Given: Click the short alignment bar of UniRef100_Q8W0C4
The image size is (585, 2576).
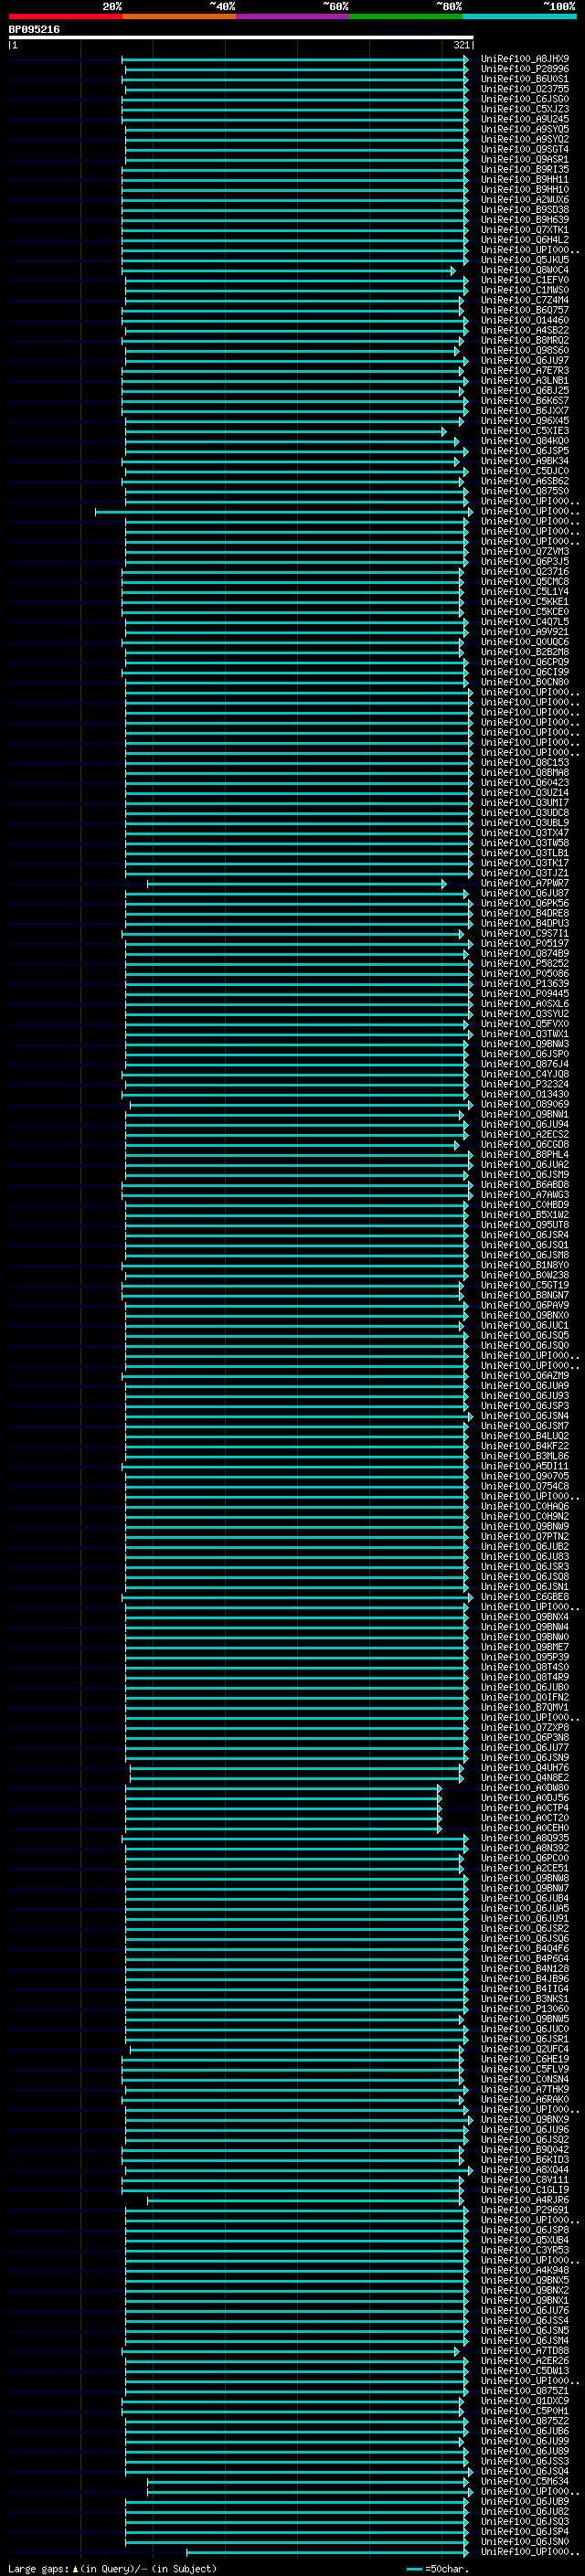Looking at the screenshot, I should coord(290,271).
